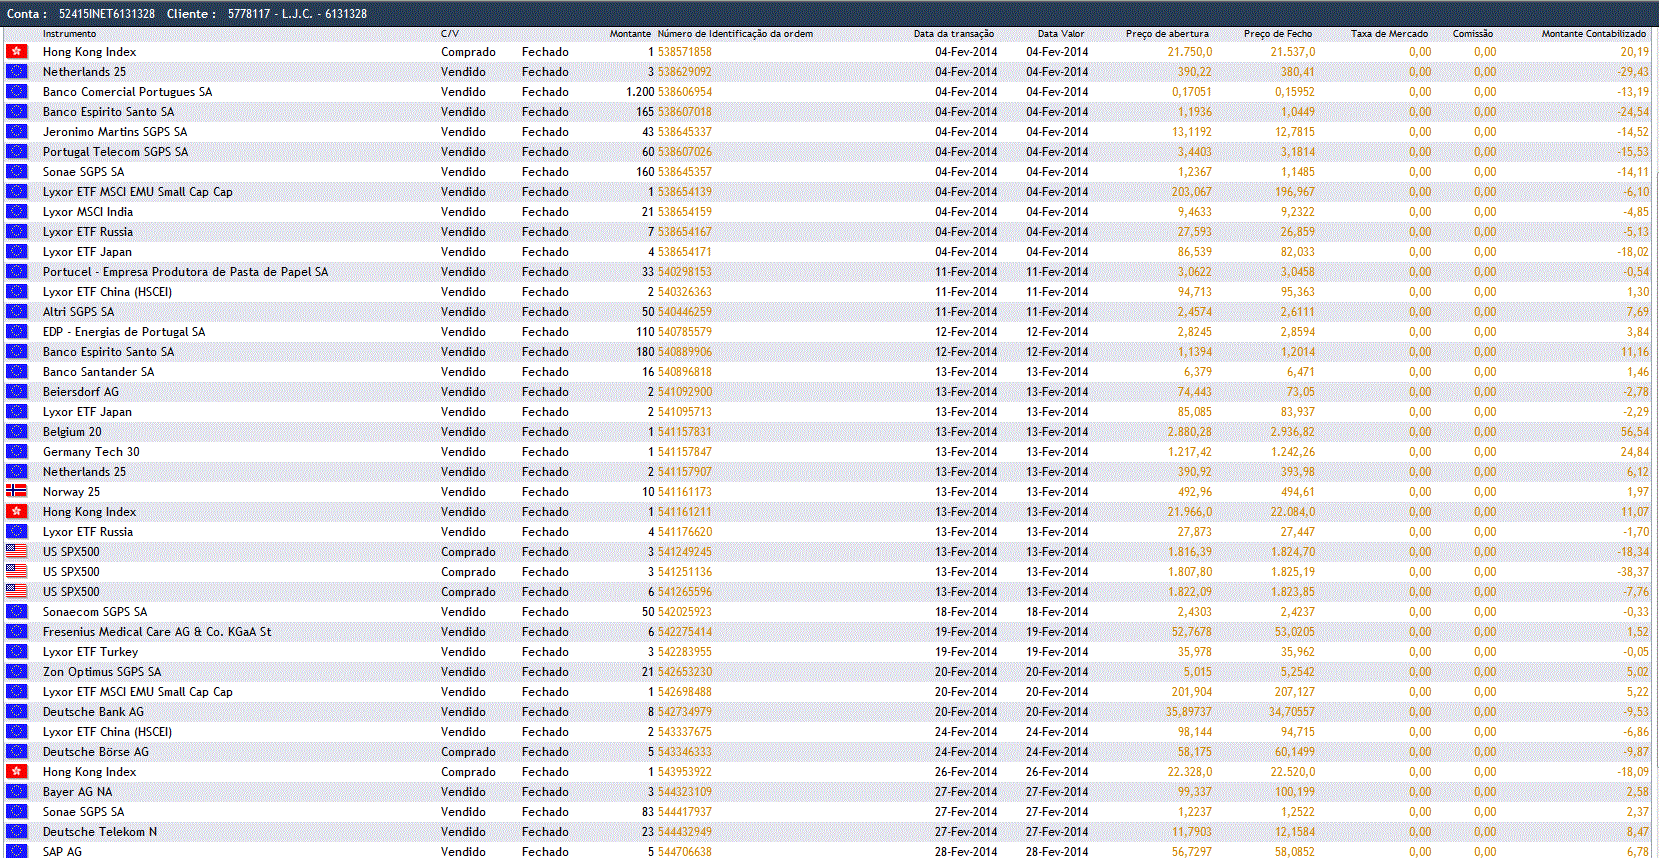Image resolution: width=1659 pixels, height=858 pixels.
Task: Click the Banco Santander SA instrument name
Action: (99, 372)
